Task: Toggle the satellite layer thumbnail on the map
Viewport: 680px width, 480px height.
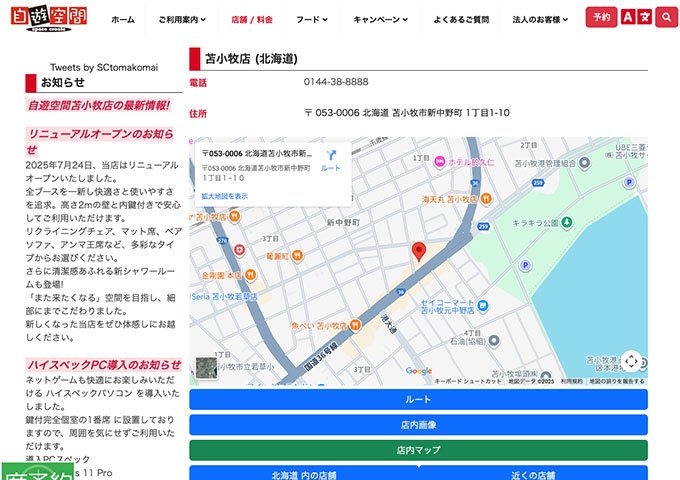Action: [206, 368]
